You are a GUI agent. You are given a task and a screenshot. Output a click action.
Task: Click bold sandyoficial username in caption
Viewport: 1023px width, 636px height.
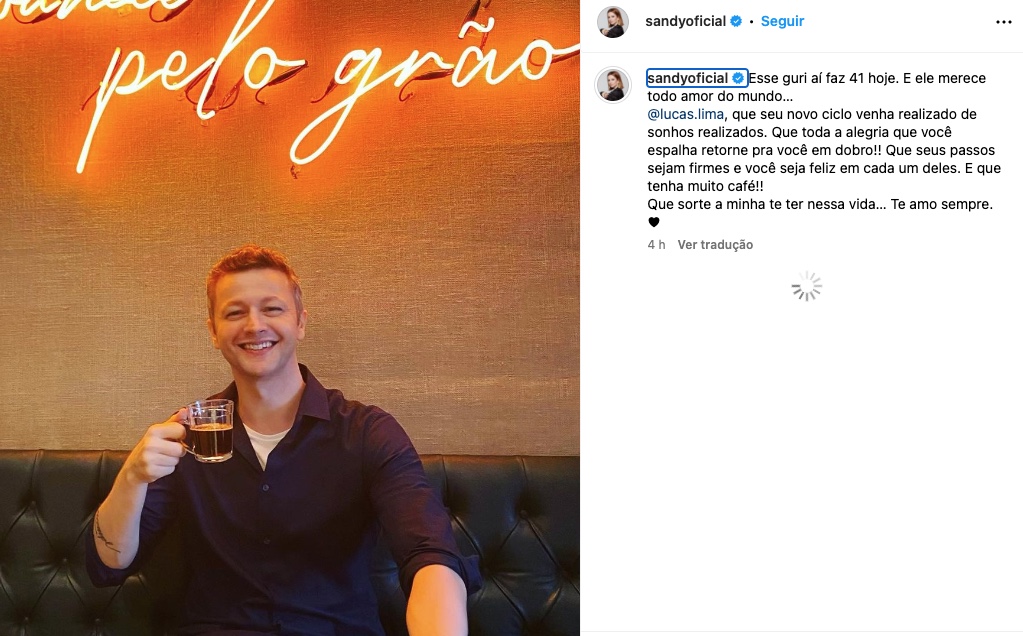[x=687, y=78]
